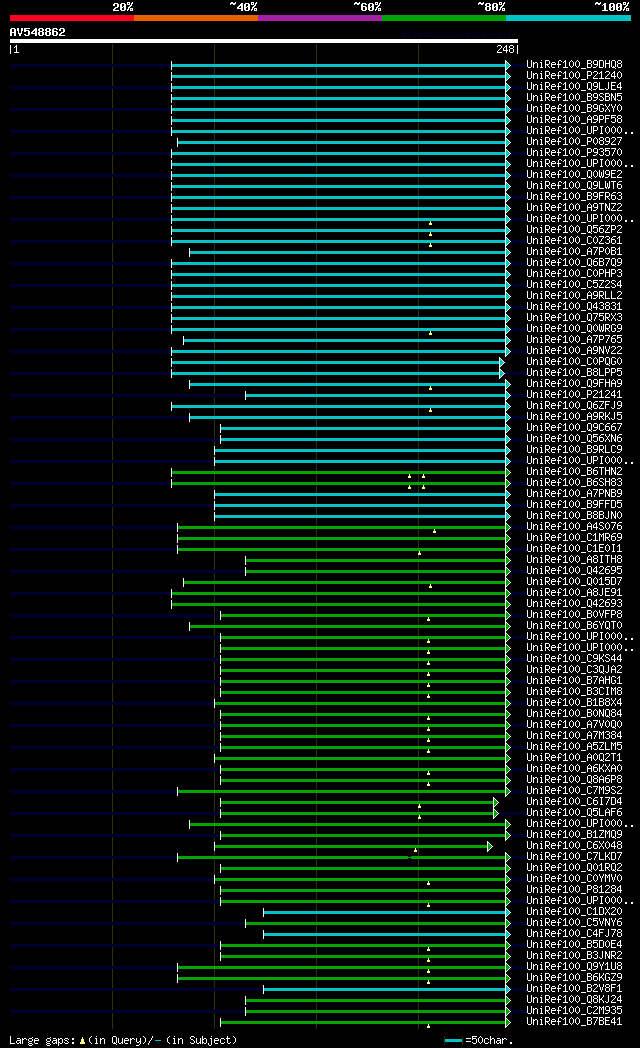Open hit UniRef100_P81284
The height and width of the screenshot is (1048, 640).
(x=574, y=890)
